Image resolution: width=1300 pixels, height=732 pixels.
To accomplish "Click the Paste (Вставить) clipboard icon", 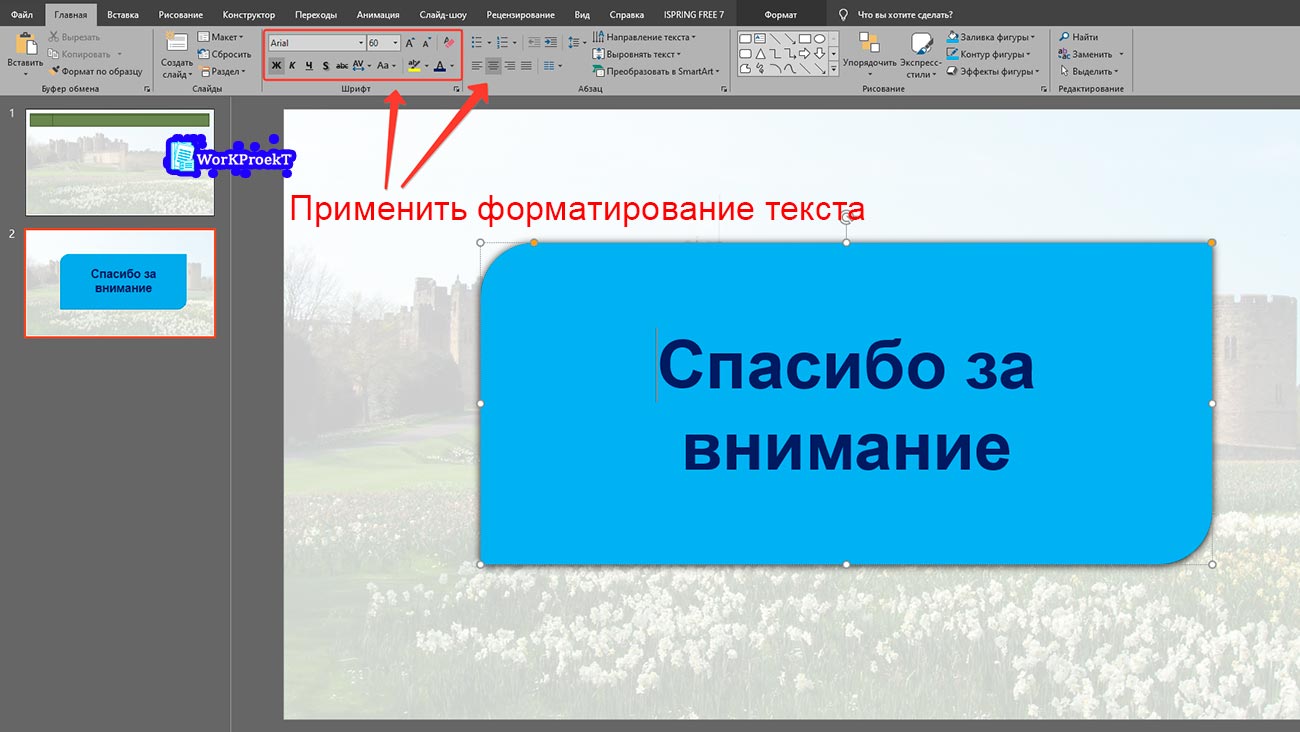I will coord(25,45).
